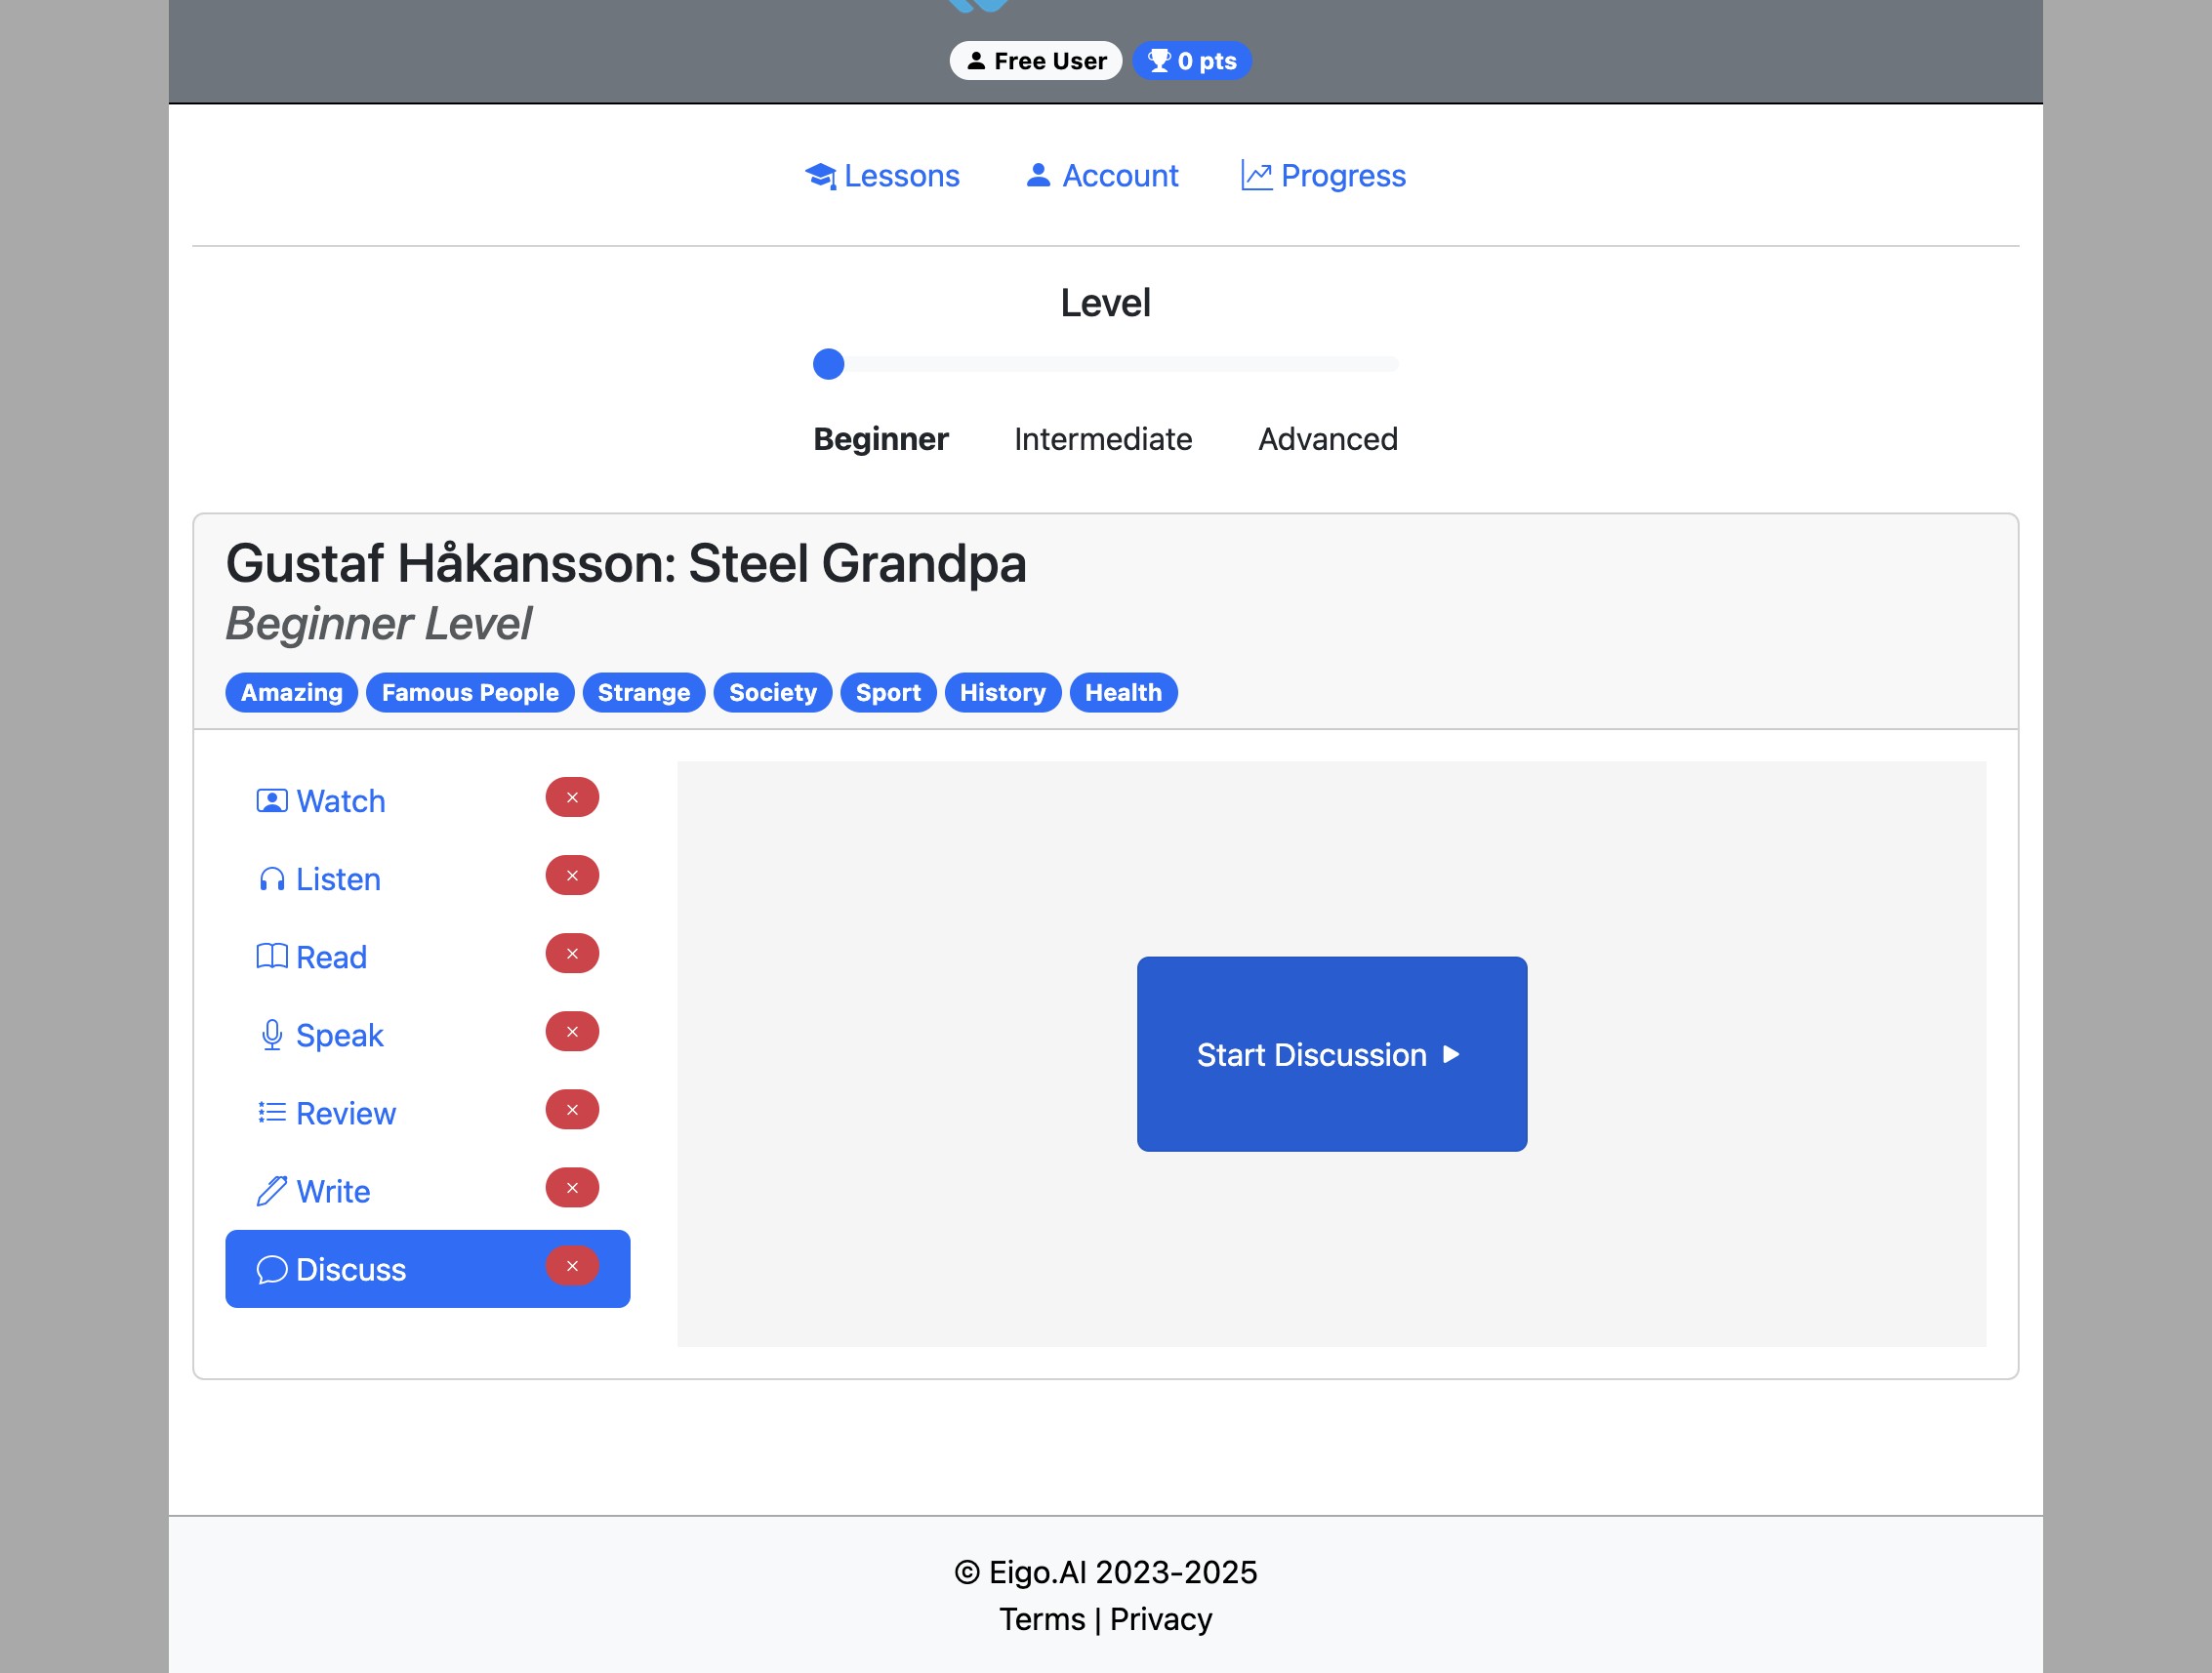The height and width of the screenshot is (1673, 2212).
Task: Click the Famous People topic tag
Action: pos(470,693)
